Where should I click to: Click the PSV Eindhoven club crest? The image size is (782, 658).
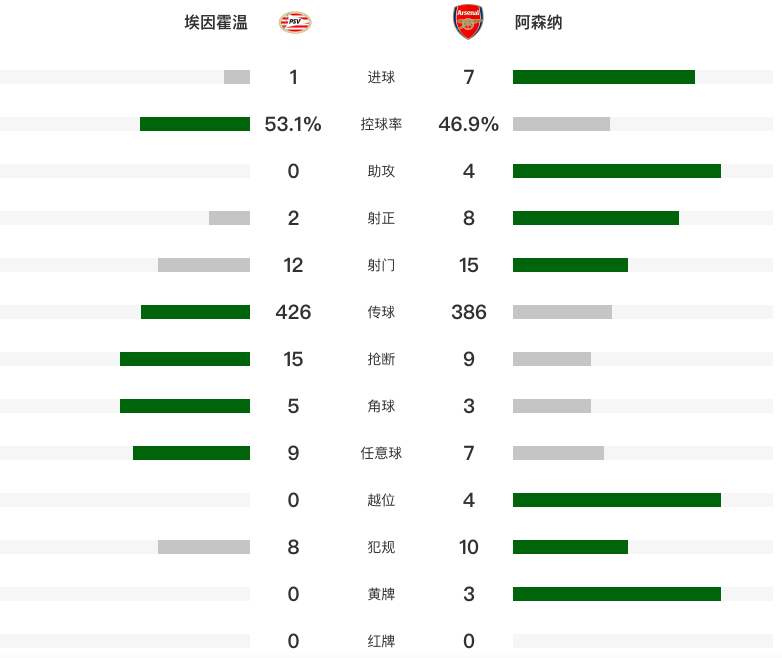[x=295, y=22]
